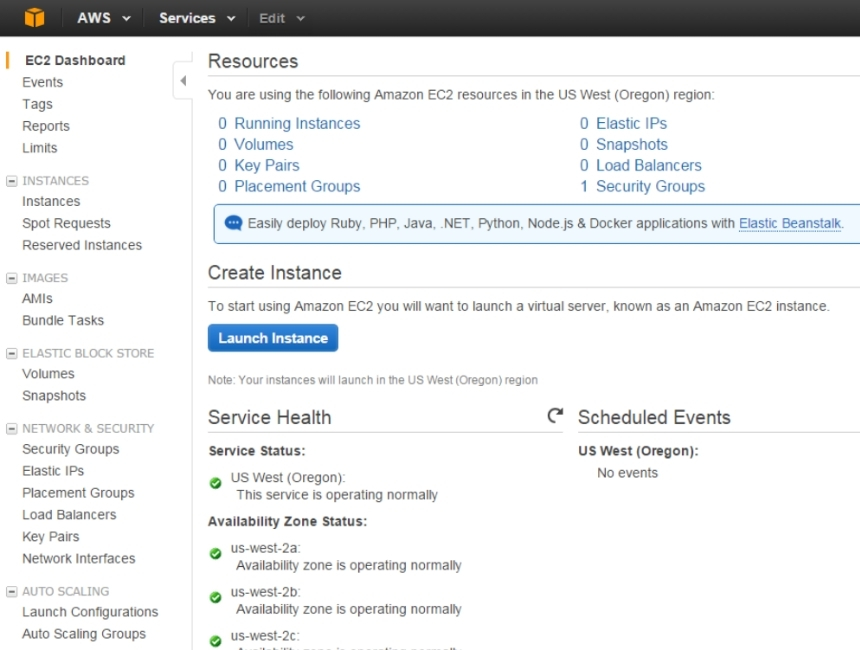Open Key Pairs in the sidebar

click(50, 536)
